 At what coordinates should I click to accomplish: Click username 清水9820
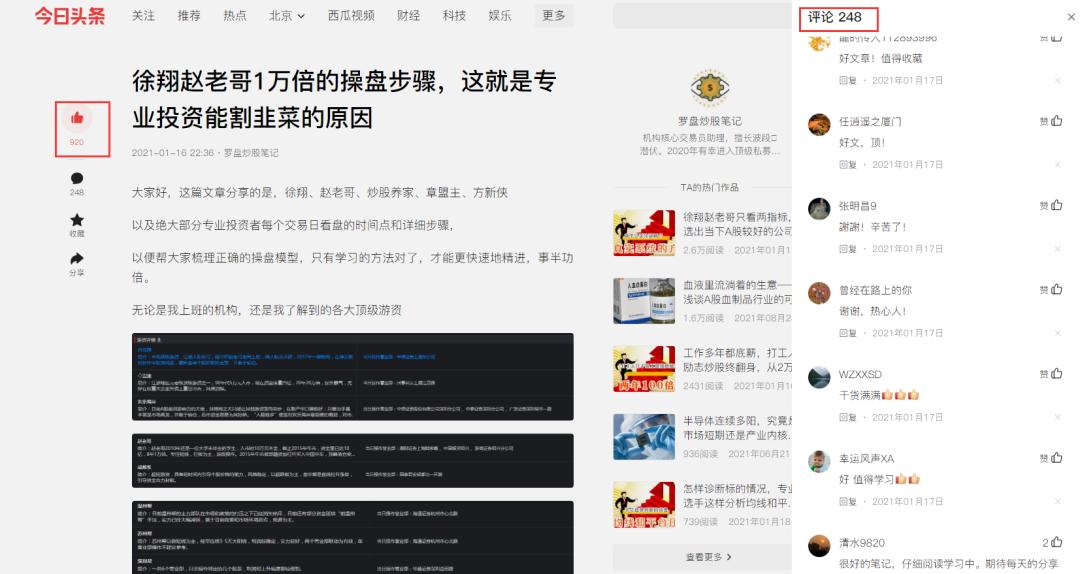pyautogui.click(x=862, y=542)
